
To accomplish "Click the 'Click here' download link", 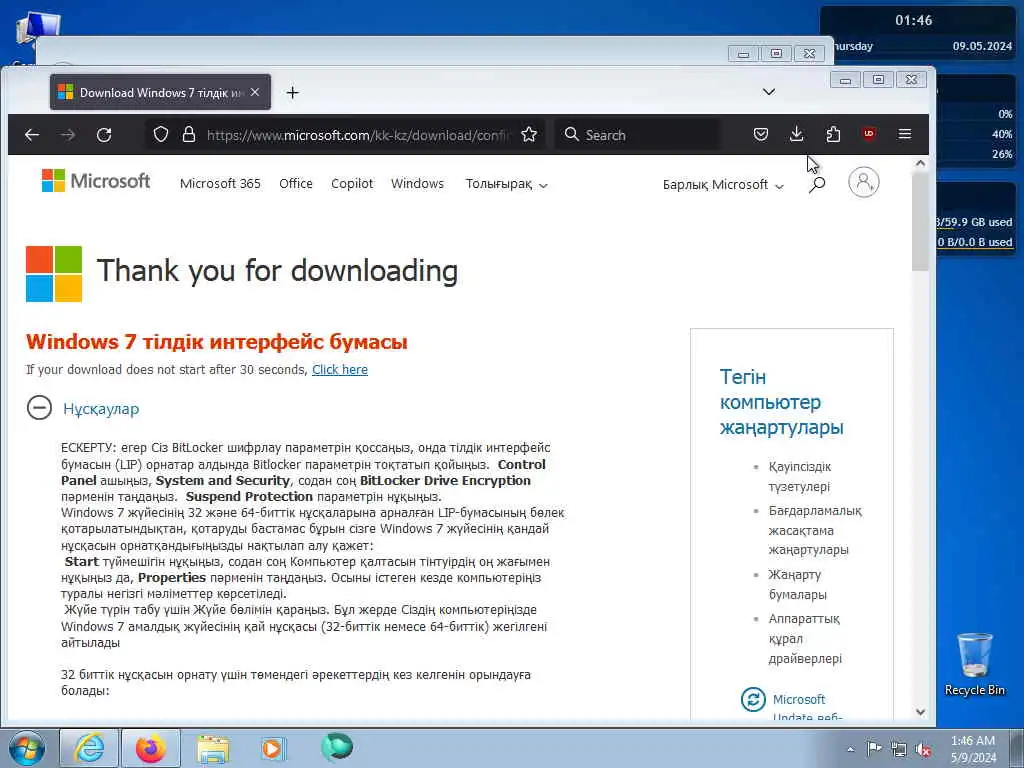I will tap(340, 370).
